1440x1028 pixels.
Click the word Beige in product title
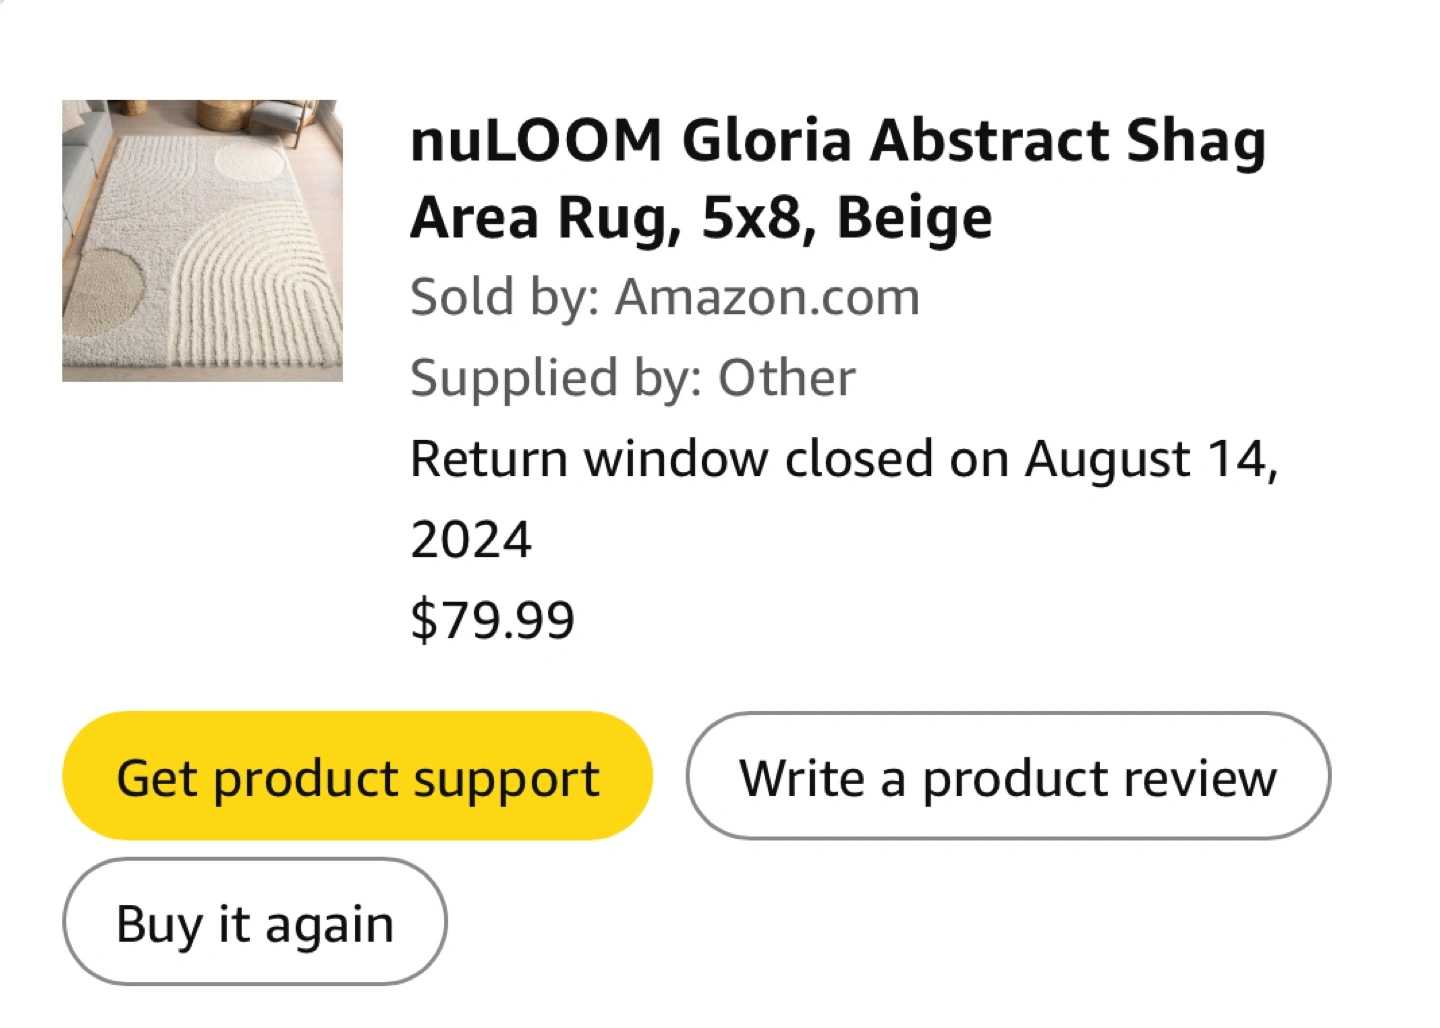coord(914,218)
